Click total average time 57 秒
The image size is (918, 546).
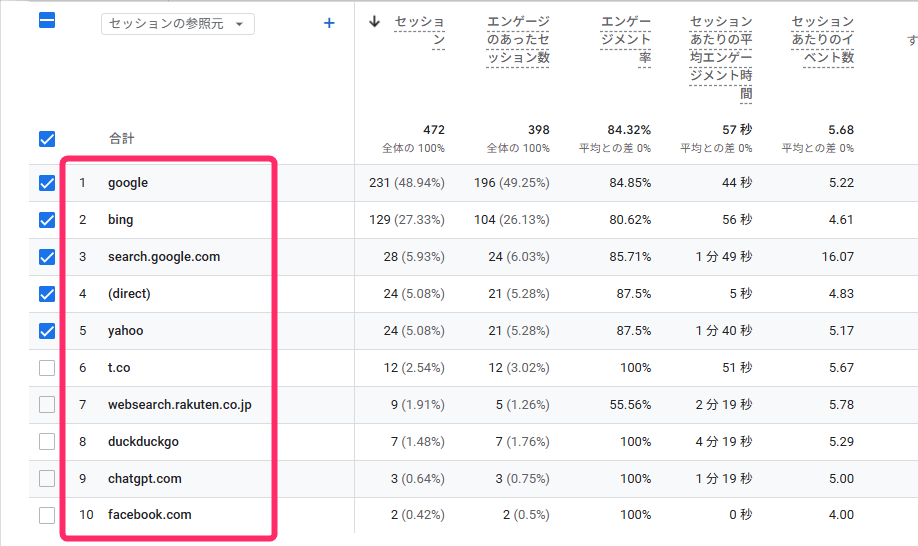point(737,130)
